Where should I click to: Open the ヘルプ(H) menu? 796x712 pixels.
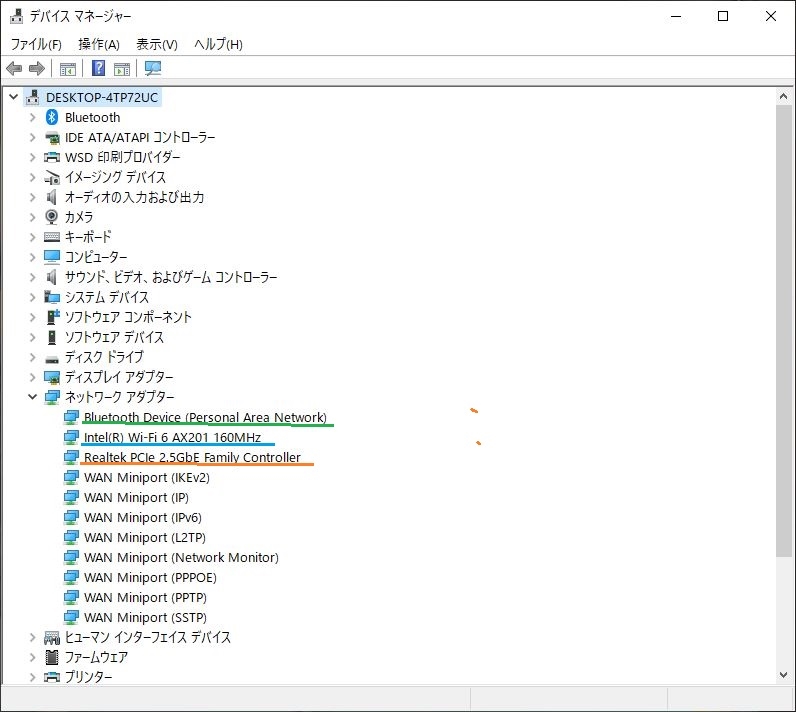tap(218, 44)
